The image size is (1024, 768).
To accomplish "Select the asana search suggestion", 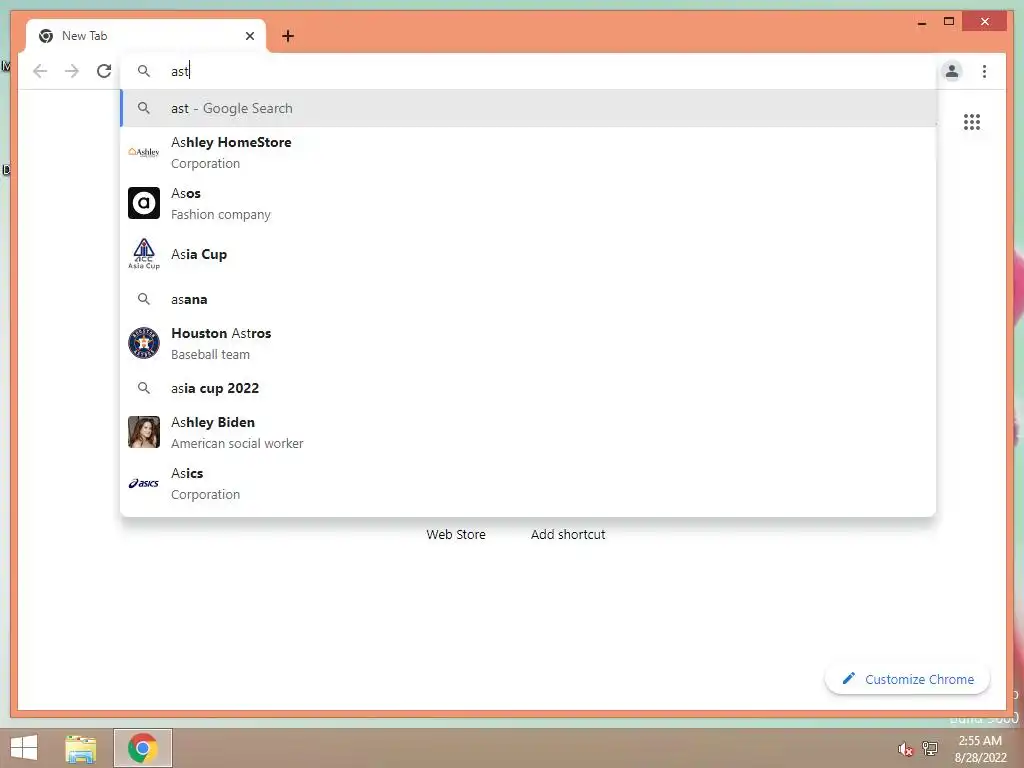I will tap(528, 299).
